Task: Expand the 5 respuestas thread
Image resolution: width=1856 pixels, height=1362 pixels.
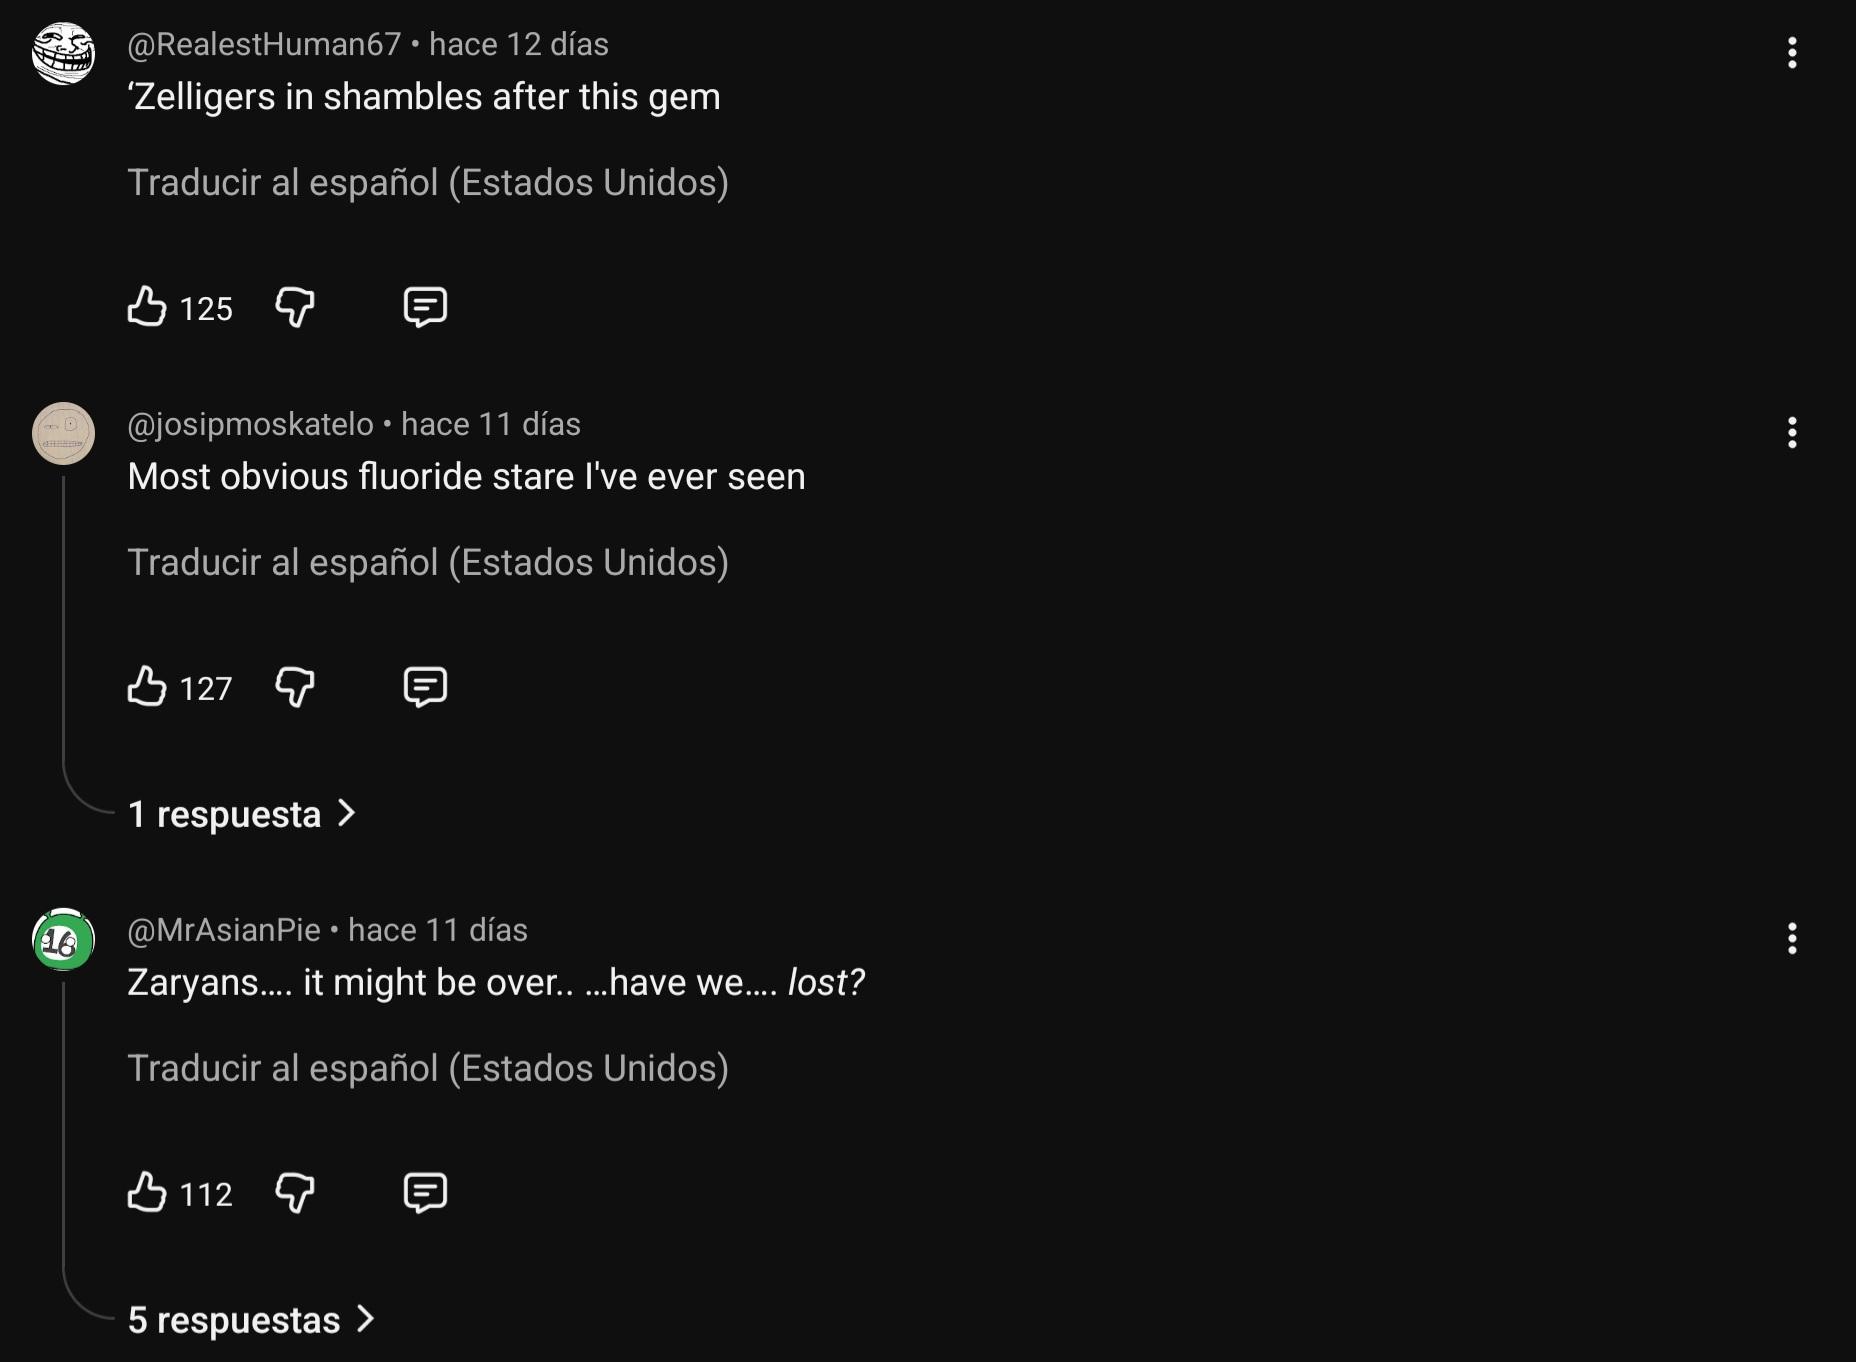Action: 251,1320
